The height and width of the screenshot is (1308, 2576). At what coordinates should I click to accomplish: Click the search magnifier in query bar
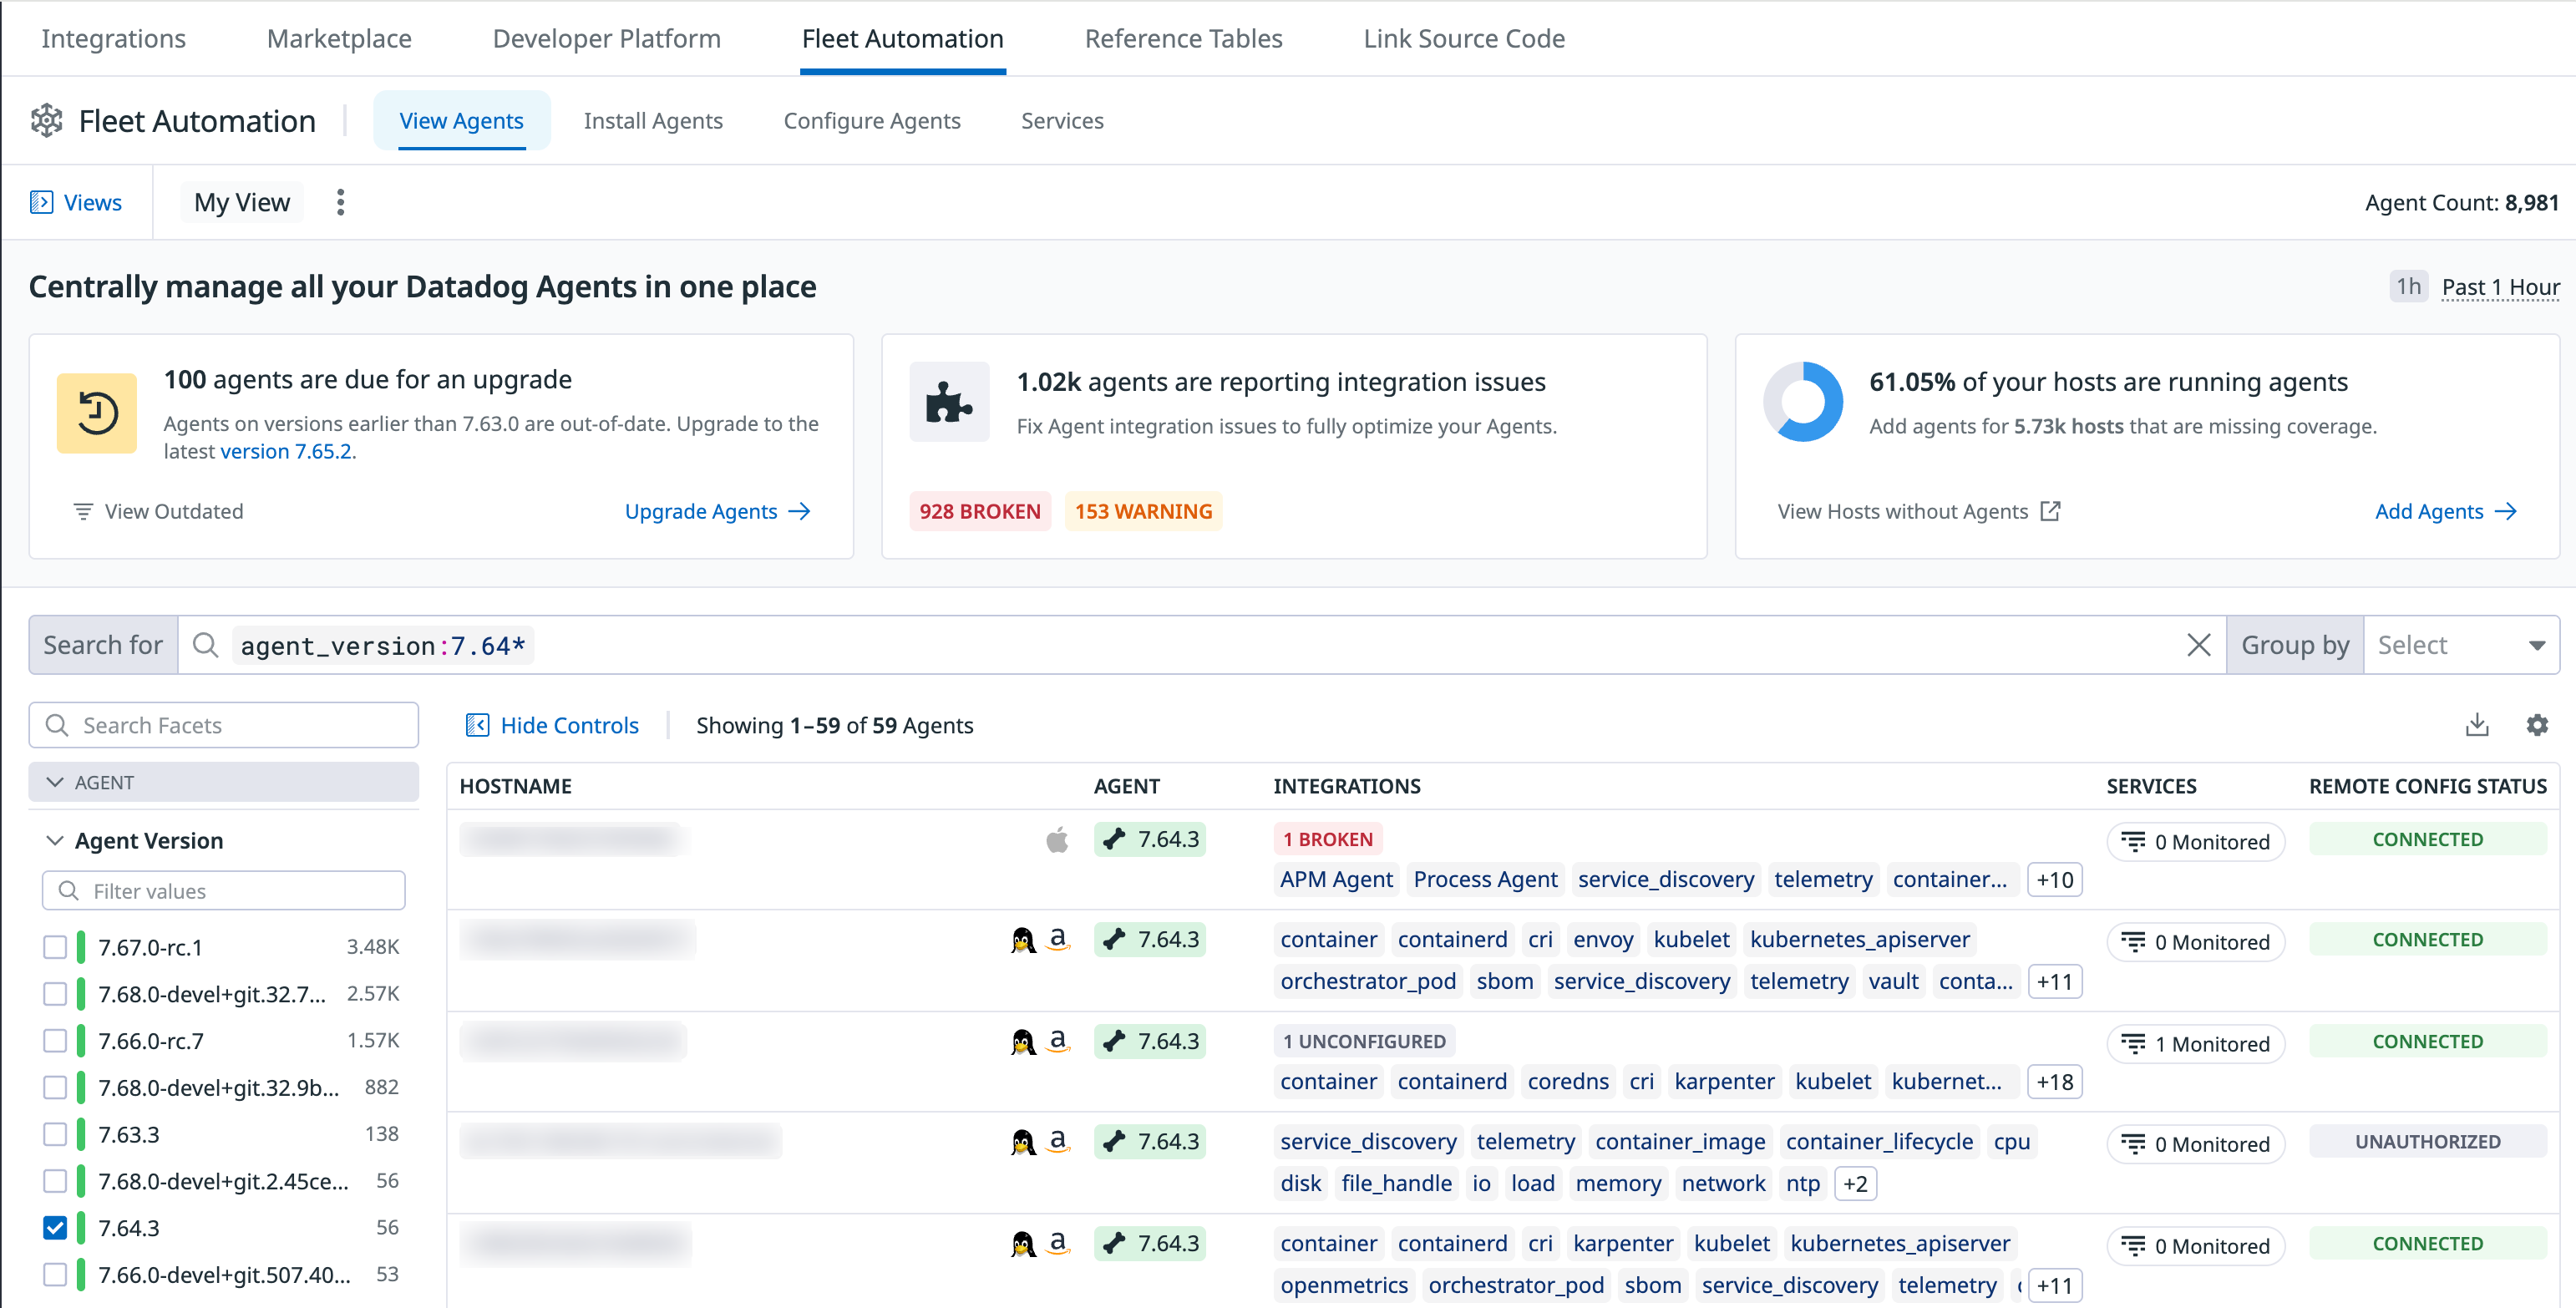pos(205,645)
